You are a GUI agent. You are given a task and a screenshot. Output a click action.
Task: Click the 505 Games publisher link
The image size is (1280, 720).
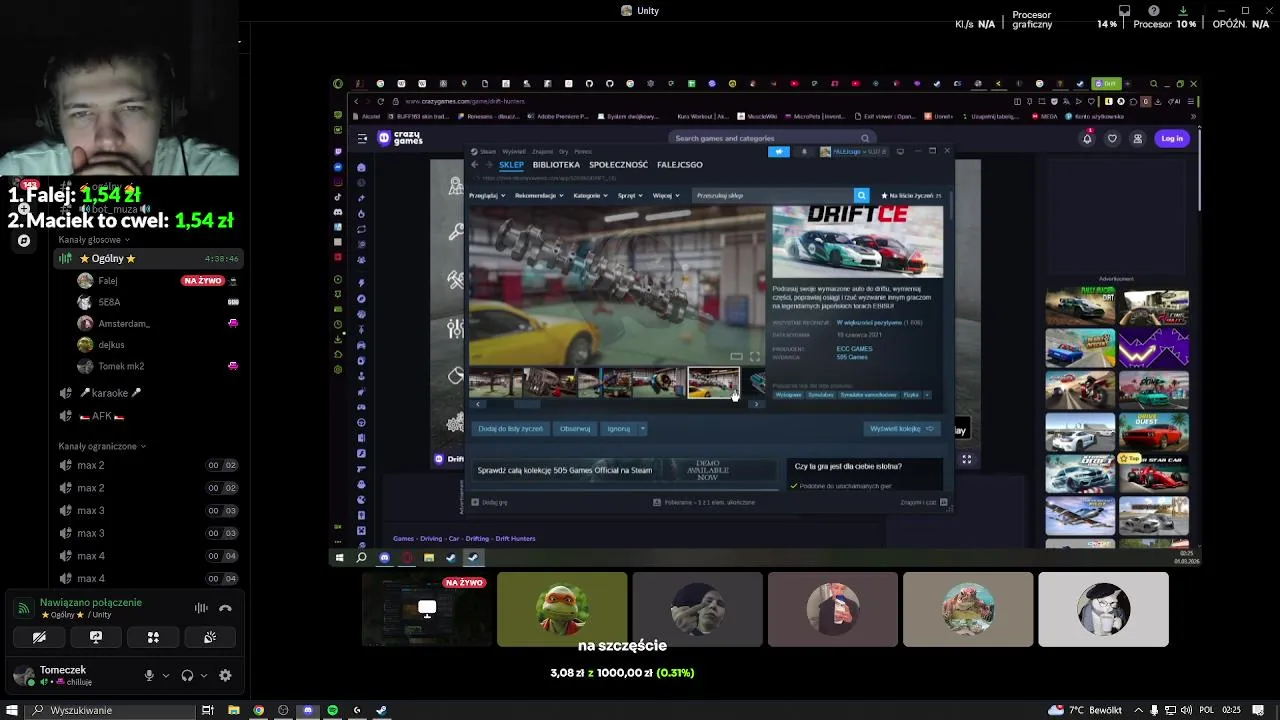click(852, 357)
